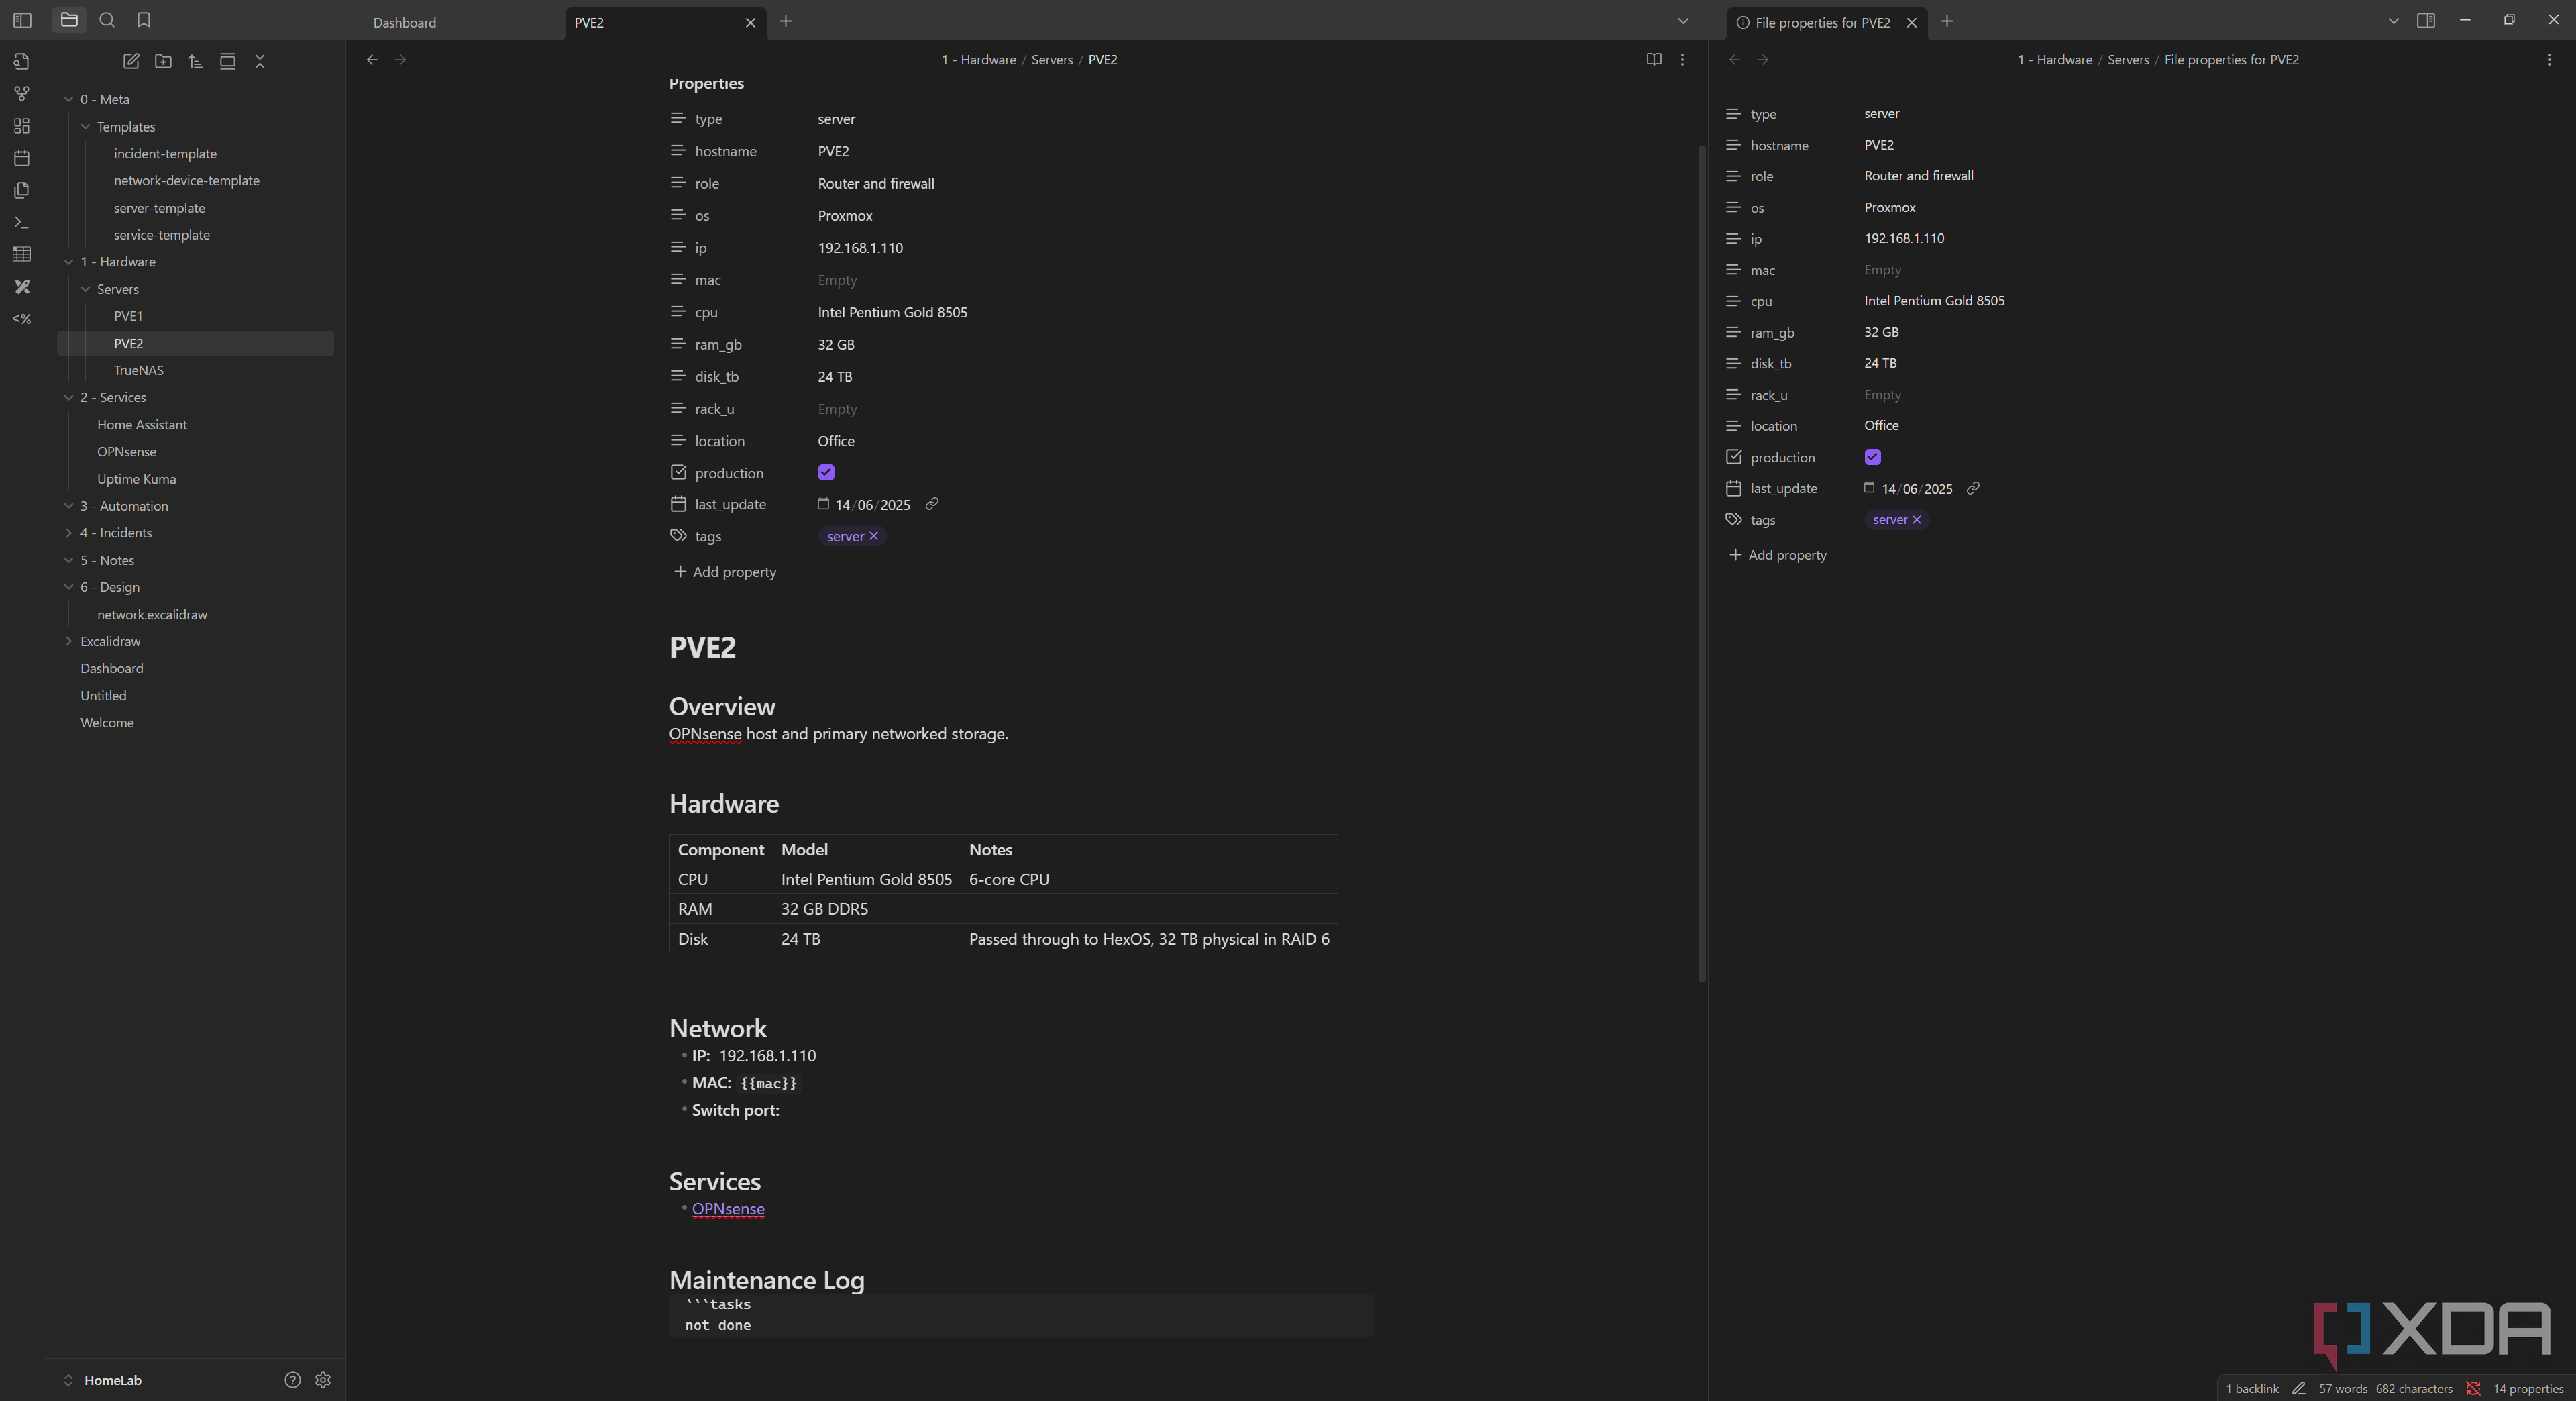Expand the Excalidraw folder
Viewport: 2576px width, 1401px height.
pyautogui.click(x=69, y=642)
